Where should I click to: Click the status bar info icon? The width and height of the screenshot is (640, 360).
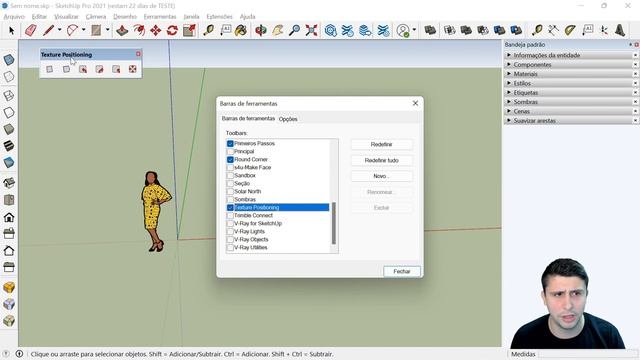19,353
